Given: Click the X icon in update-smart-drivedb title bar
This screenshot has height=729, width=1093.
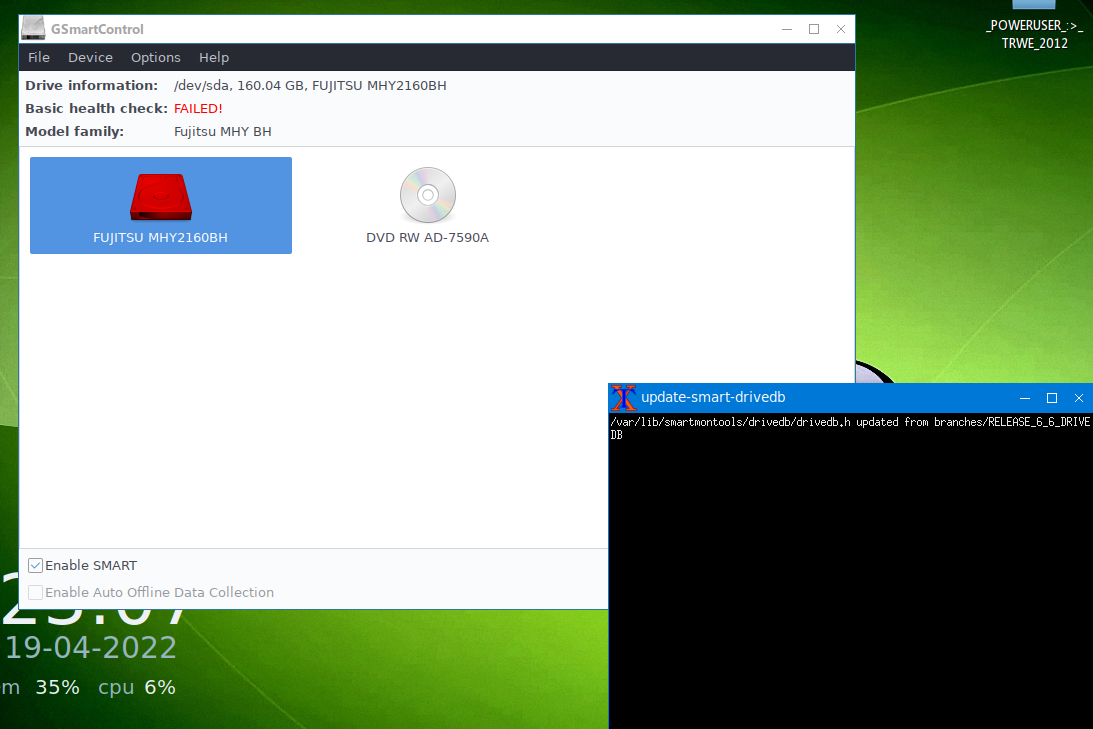Looking at the screenshot, I should pyautogui.click(x=624, y=398).
